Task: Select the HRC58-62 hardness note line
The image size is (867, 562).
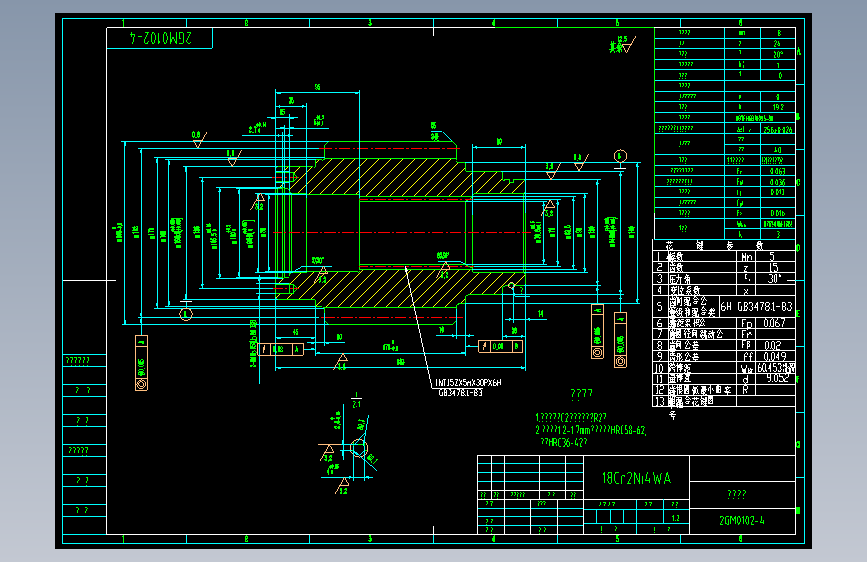Action: (591, 430)
